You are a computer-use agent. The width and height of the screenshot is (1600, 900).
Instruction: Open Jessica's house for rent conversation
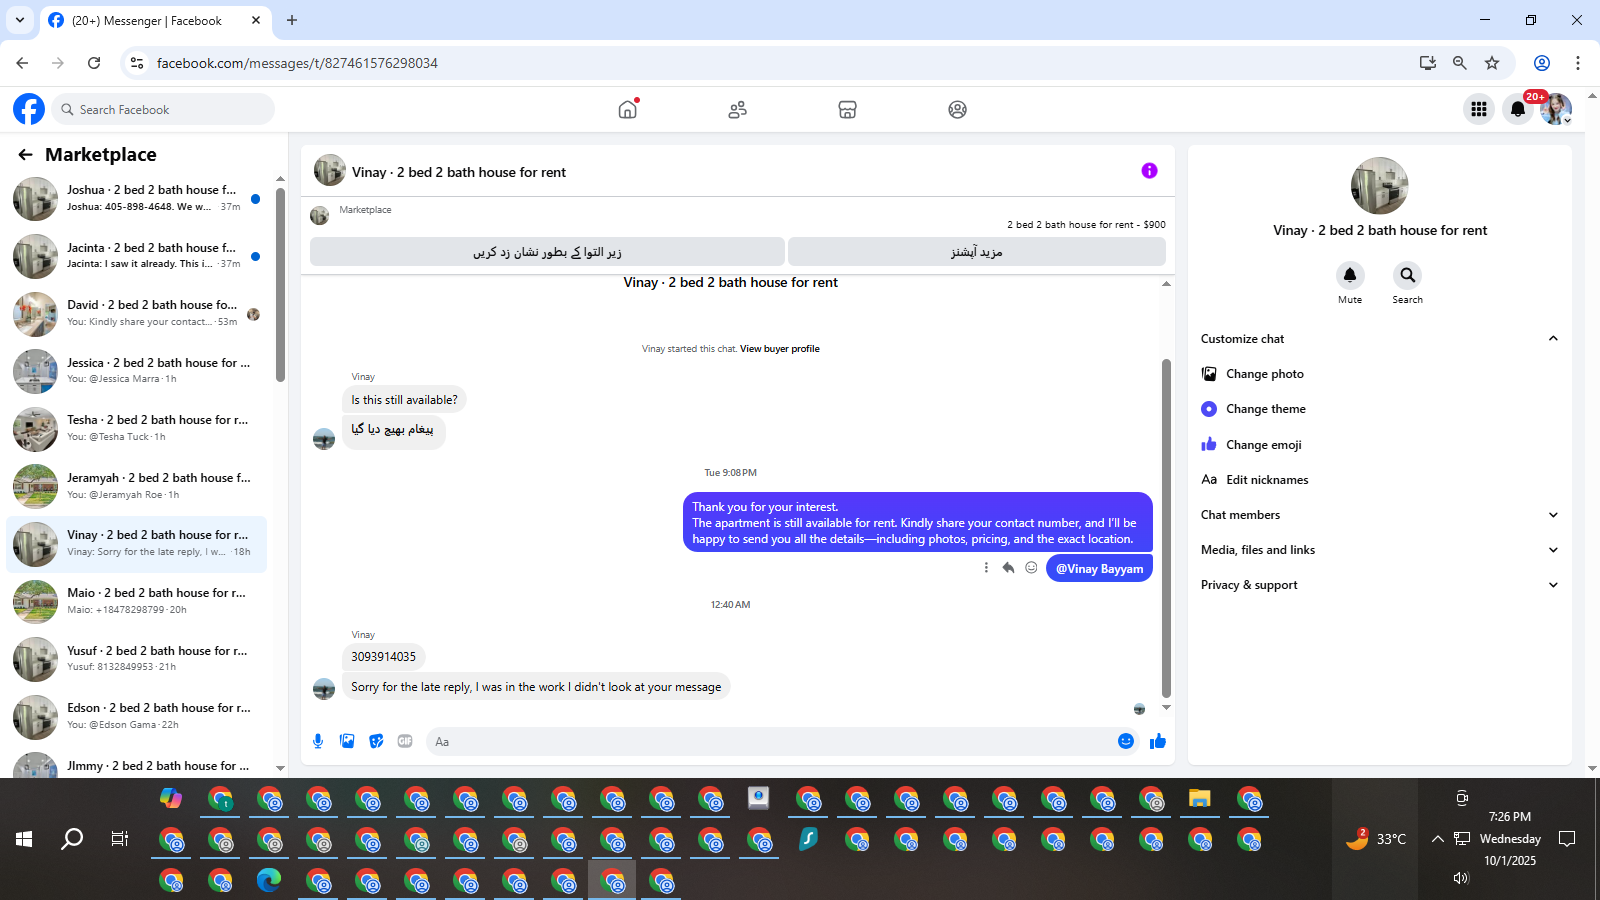tap(137, 371)
